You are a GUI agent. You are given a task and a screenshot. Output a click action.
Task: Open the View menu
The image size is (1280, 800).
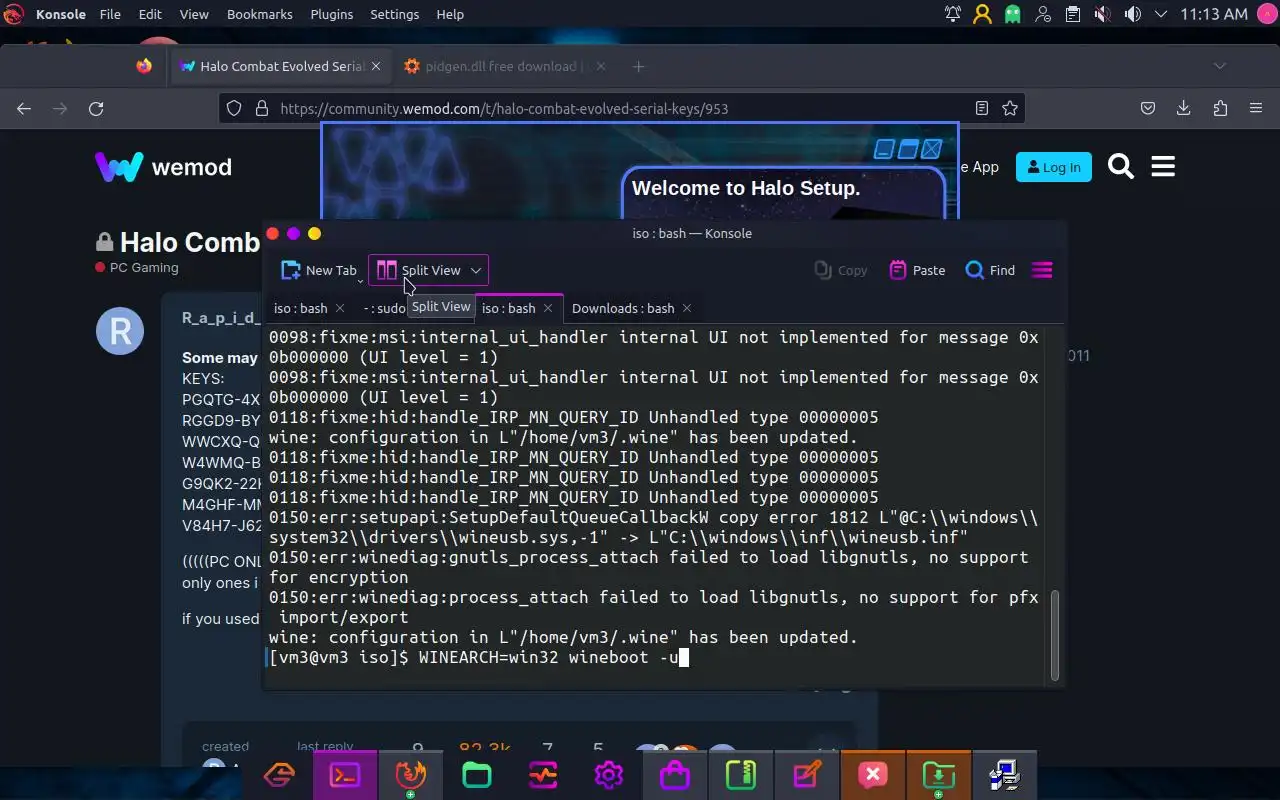(x=194, y=14)
